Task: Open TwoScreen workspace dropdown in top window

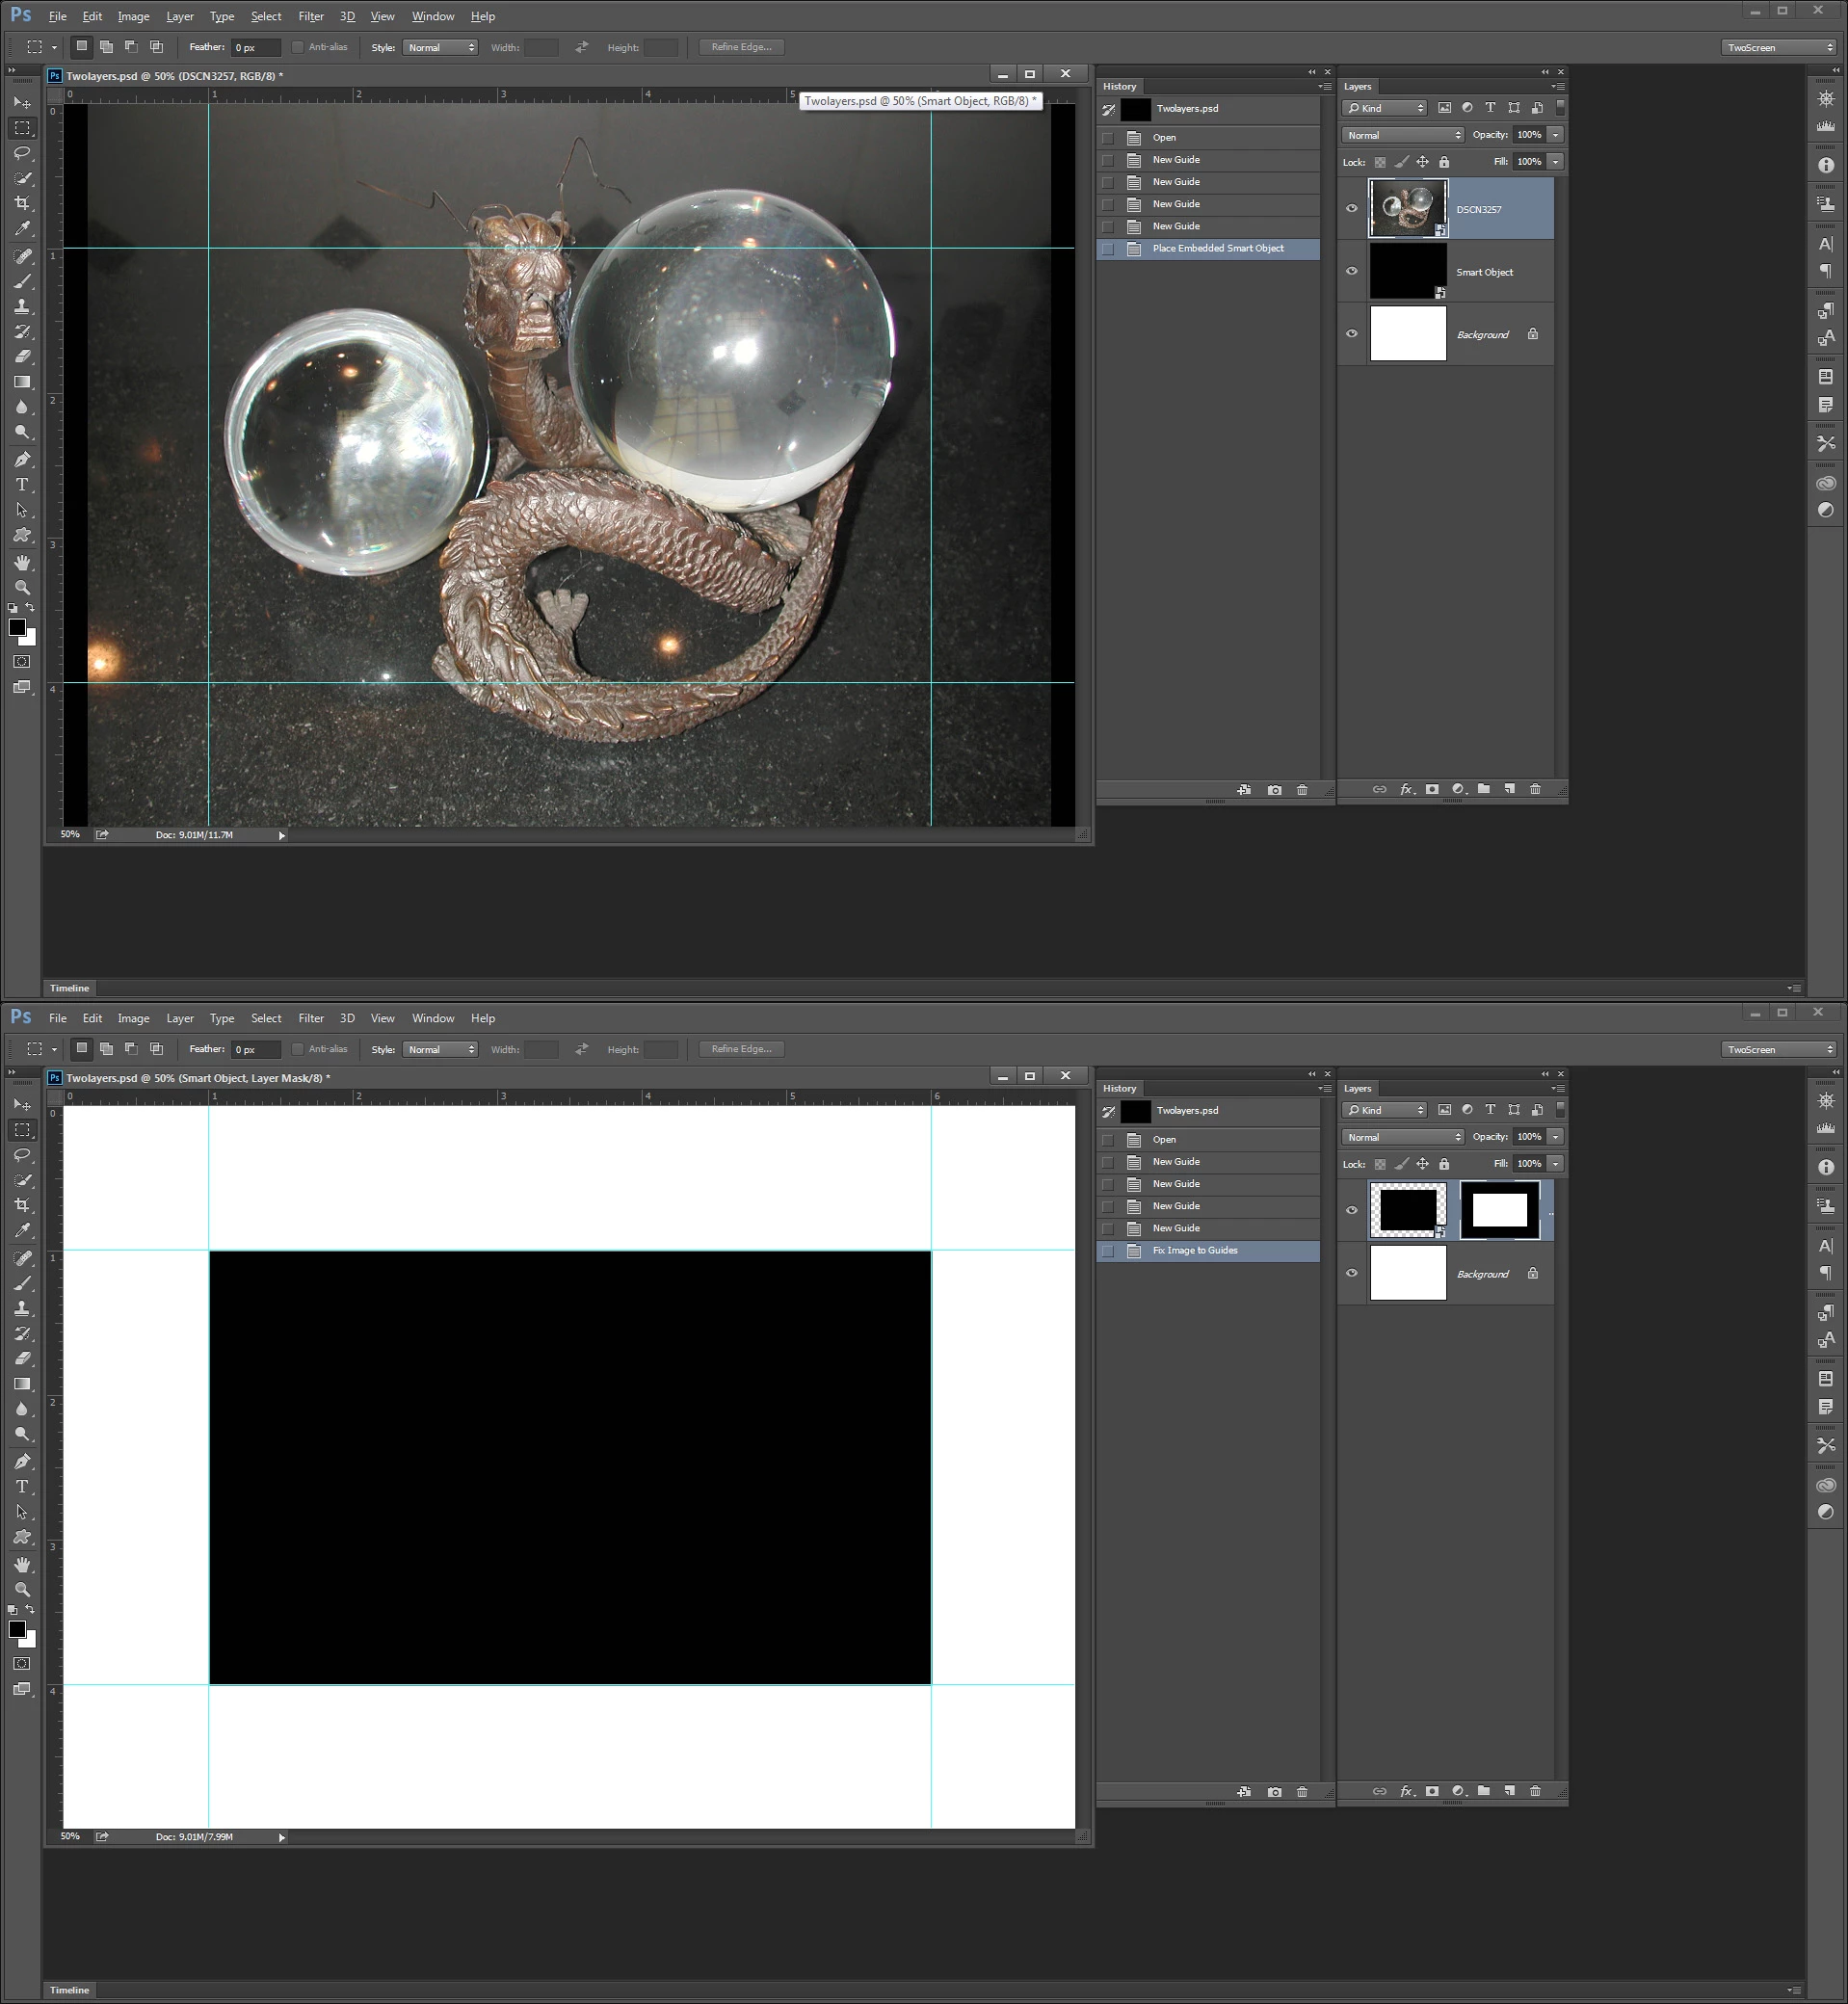Action: pyautogui.click(x=1779, y=47)
